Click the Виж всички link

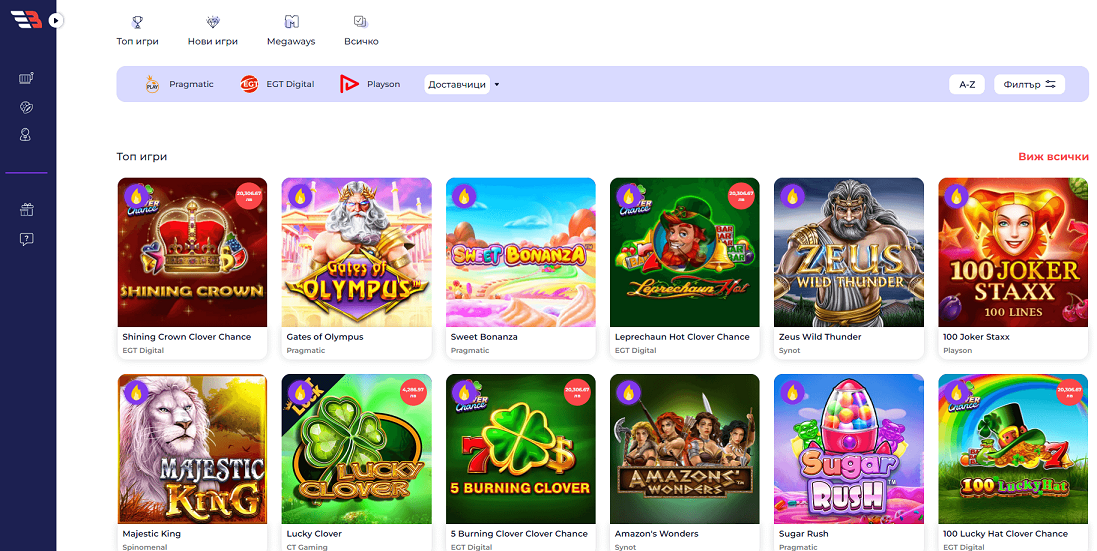[1053, 157]
